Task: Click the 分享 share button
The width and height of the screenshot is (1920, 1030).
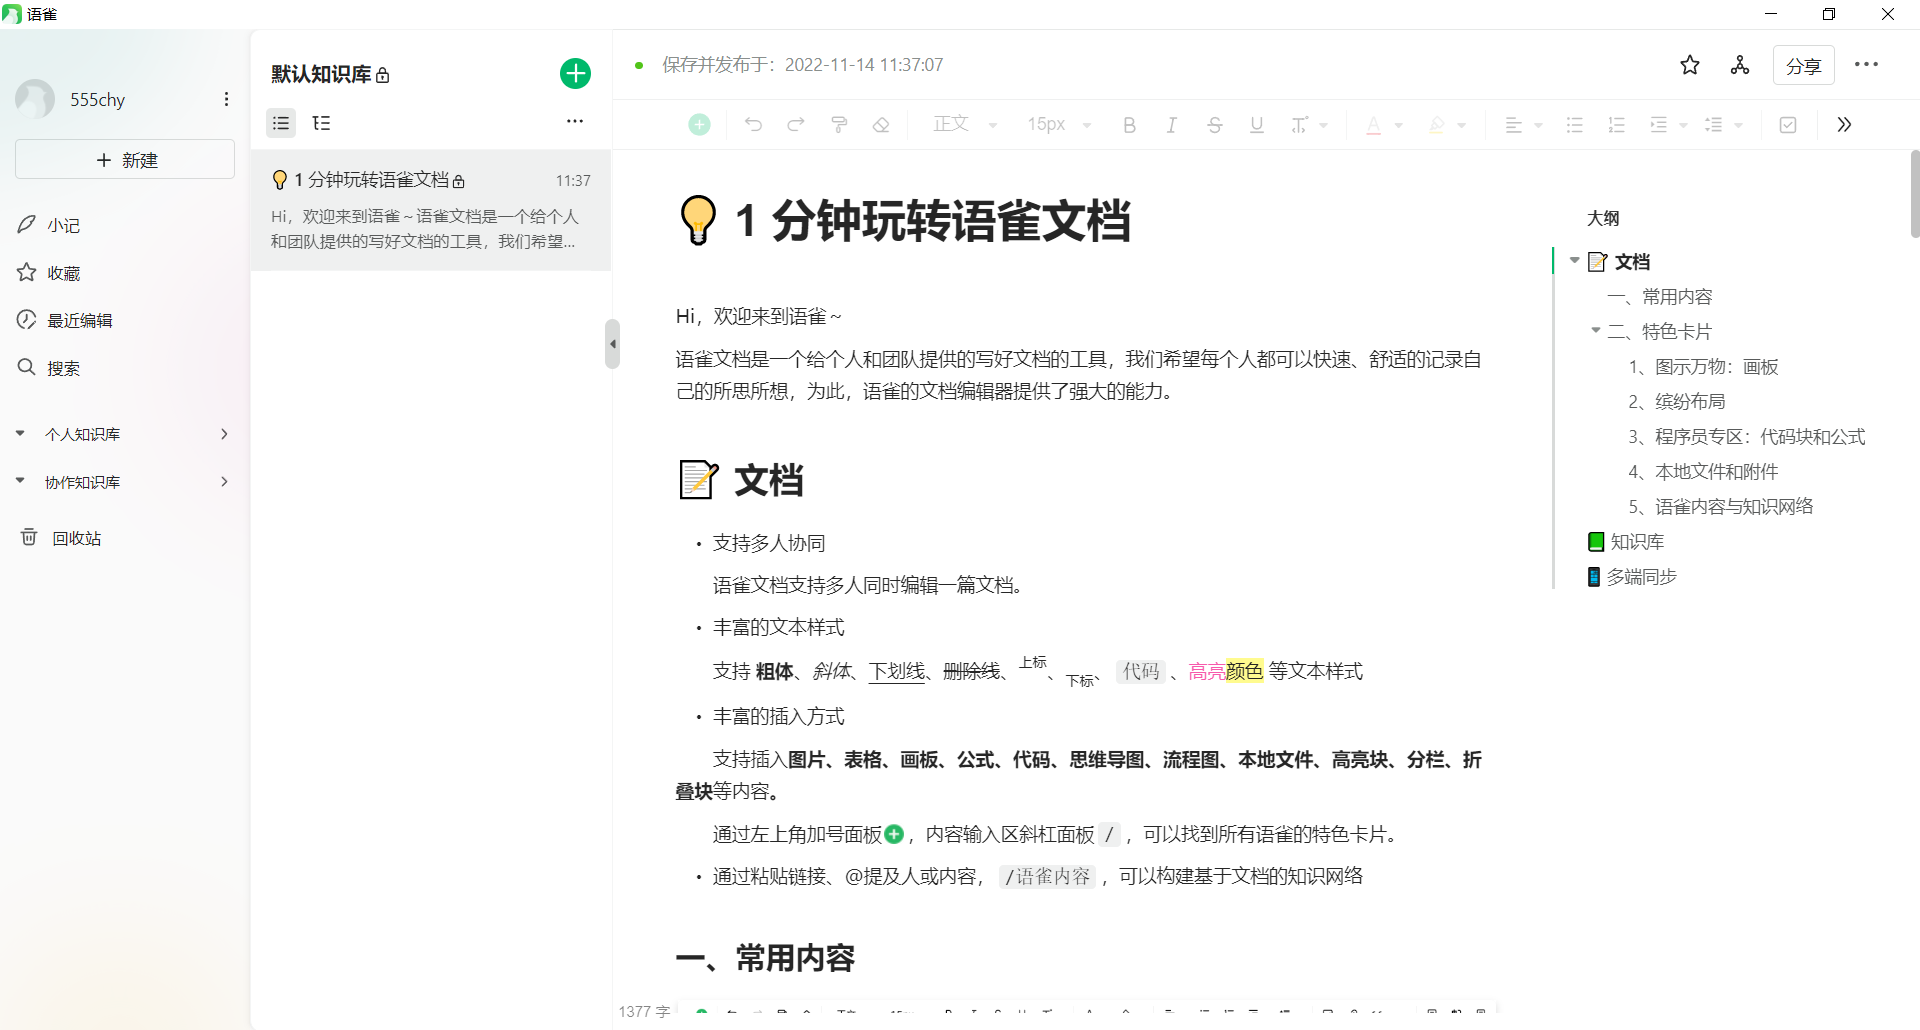Action: [1804, 65]
